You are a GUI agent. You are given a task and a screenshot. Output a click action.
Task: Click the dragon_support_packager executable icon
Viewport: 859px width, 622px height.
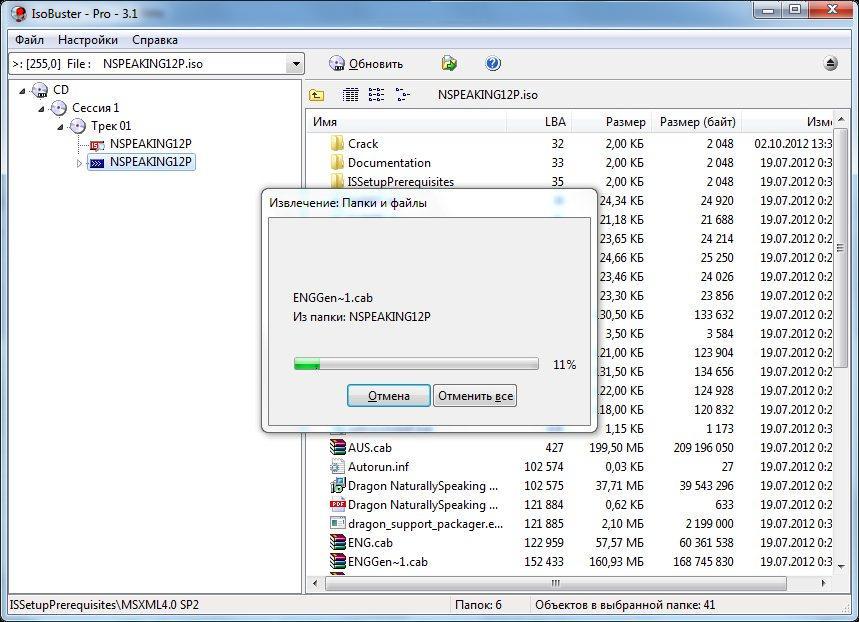pyautogui.click(x=337, y=523)
